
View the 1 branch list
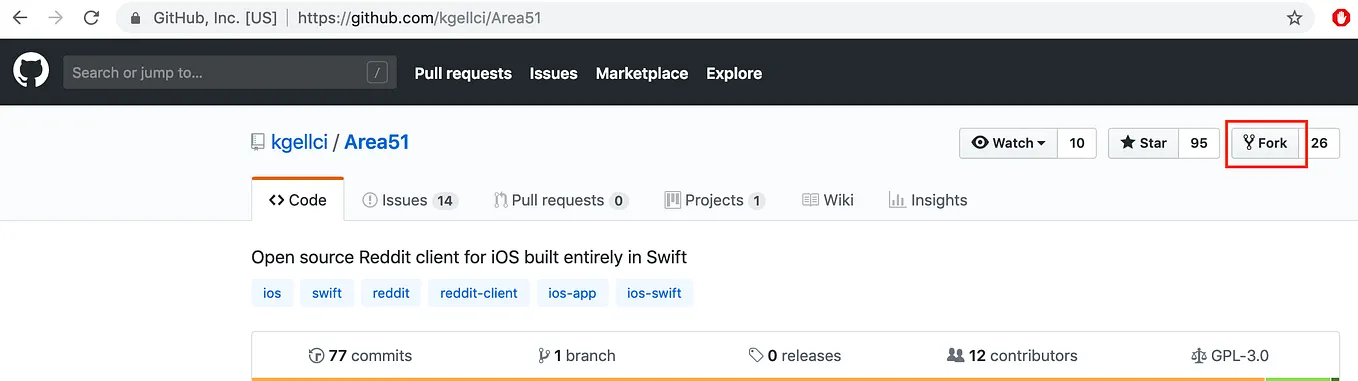(x=576, y=355)
